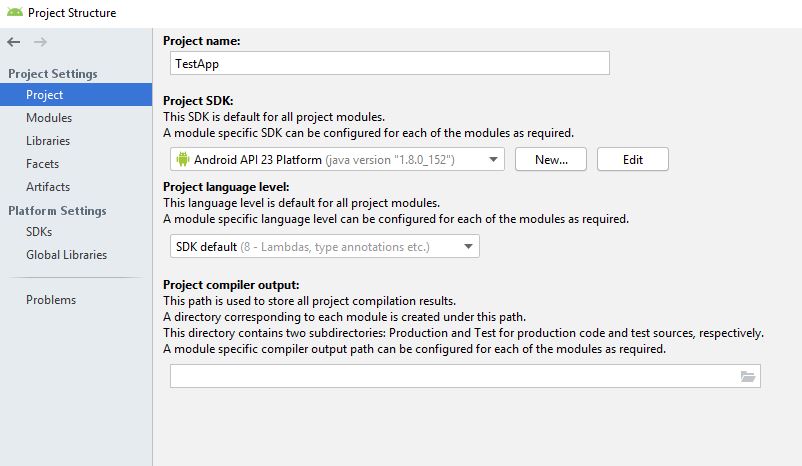Select the SDK default language level combo box
This screenshot has height=466, width=802.
(x=325, y=246)
